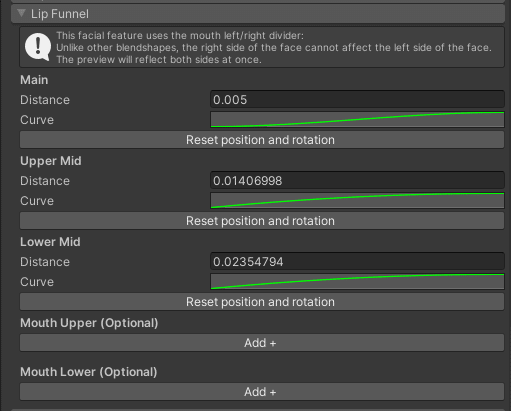Viewport: 511px width, 411px height.
Task: Click the warning exclamation icon in info box
Action: coord(38,47)
